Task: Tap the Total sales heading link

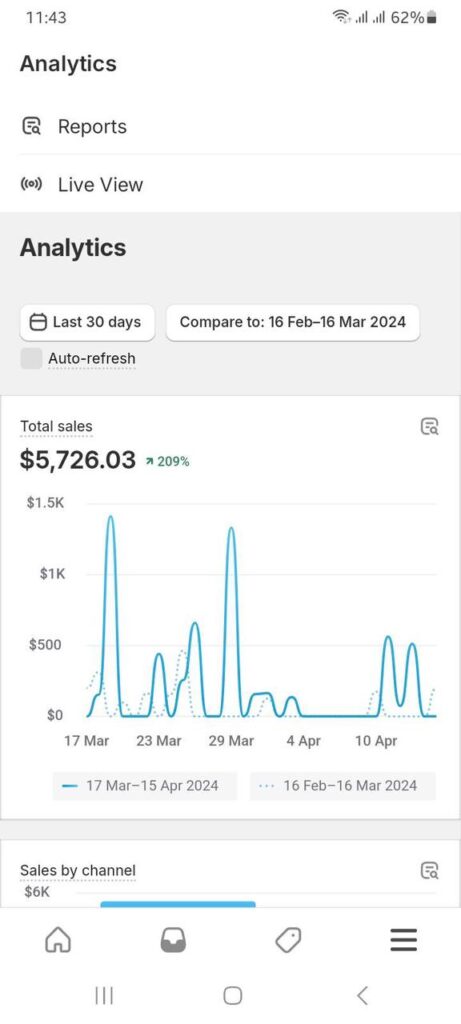Action: pos(56,426)
